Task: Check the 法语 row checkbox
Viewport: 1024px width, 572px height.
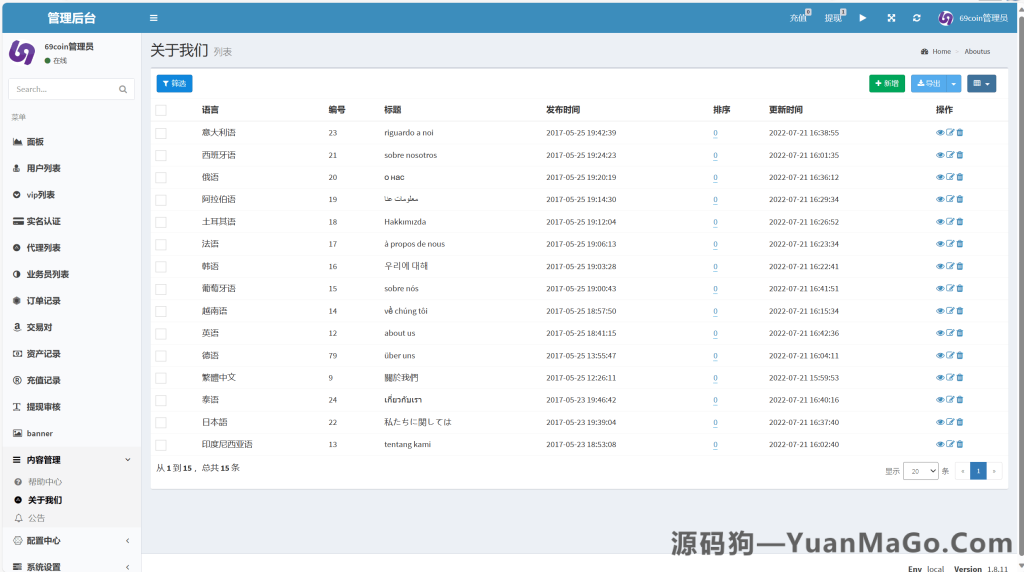Action: point(161,244)
